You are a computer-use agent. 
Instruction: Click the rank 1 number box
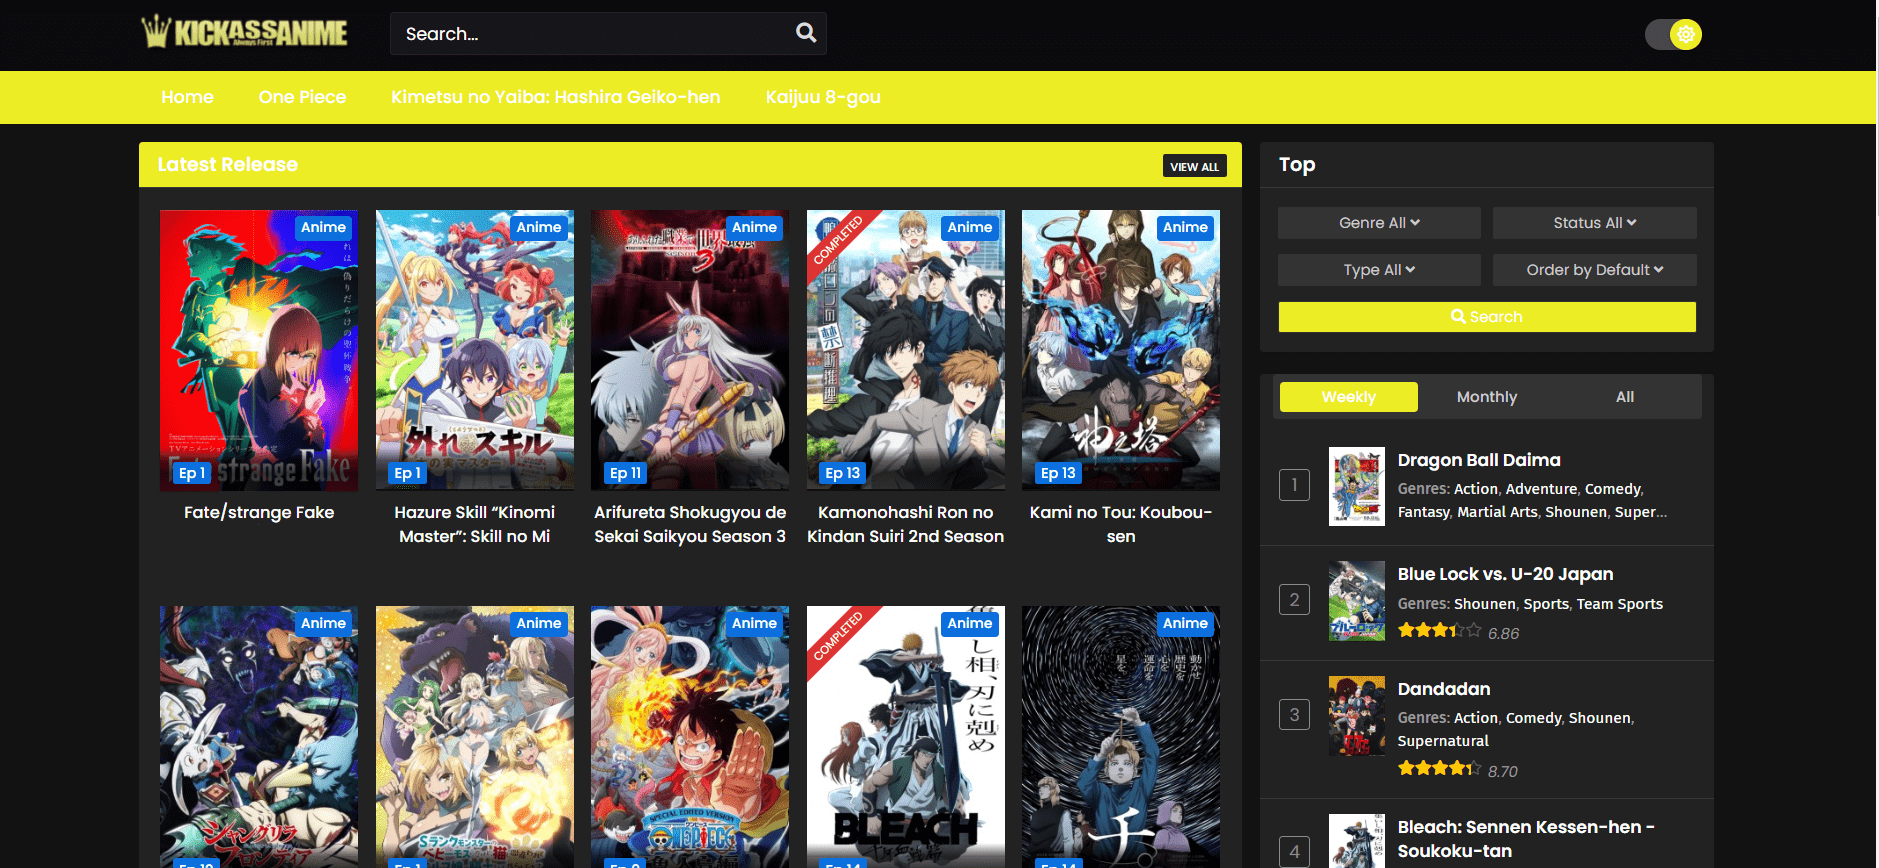pyautogui.click(x=1294, y=486)
